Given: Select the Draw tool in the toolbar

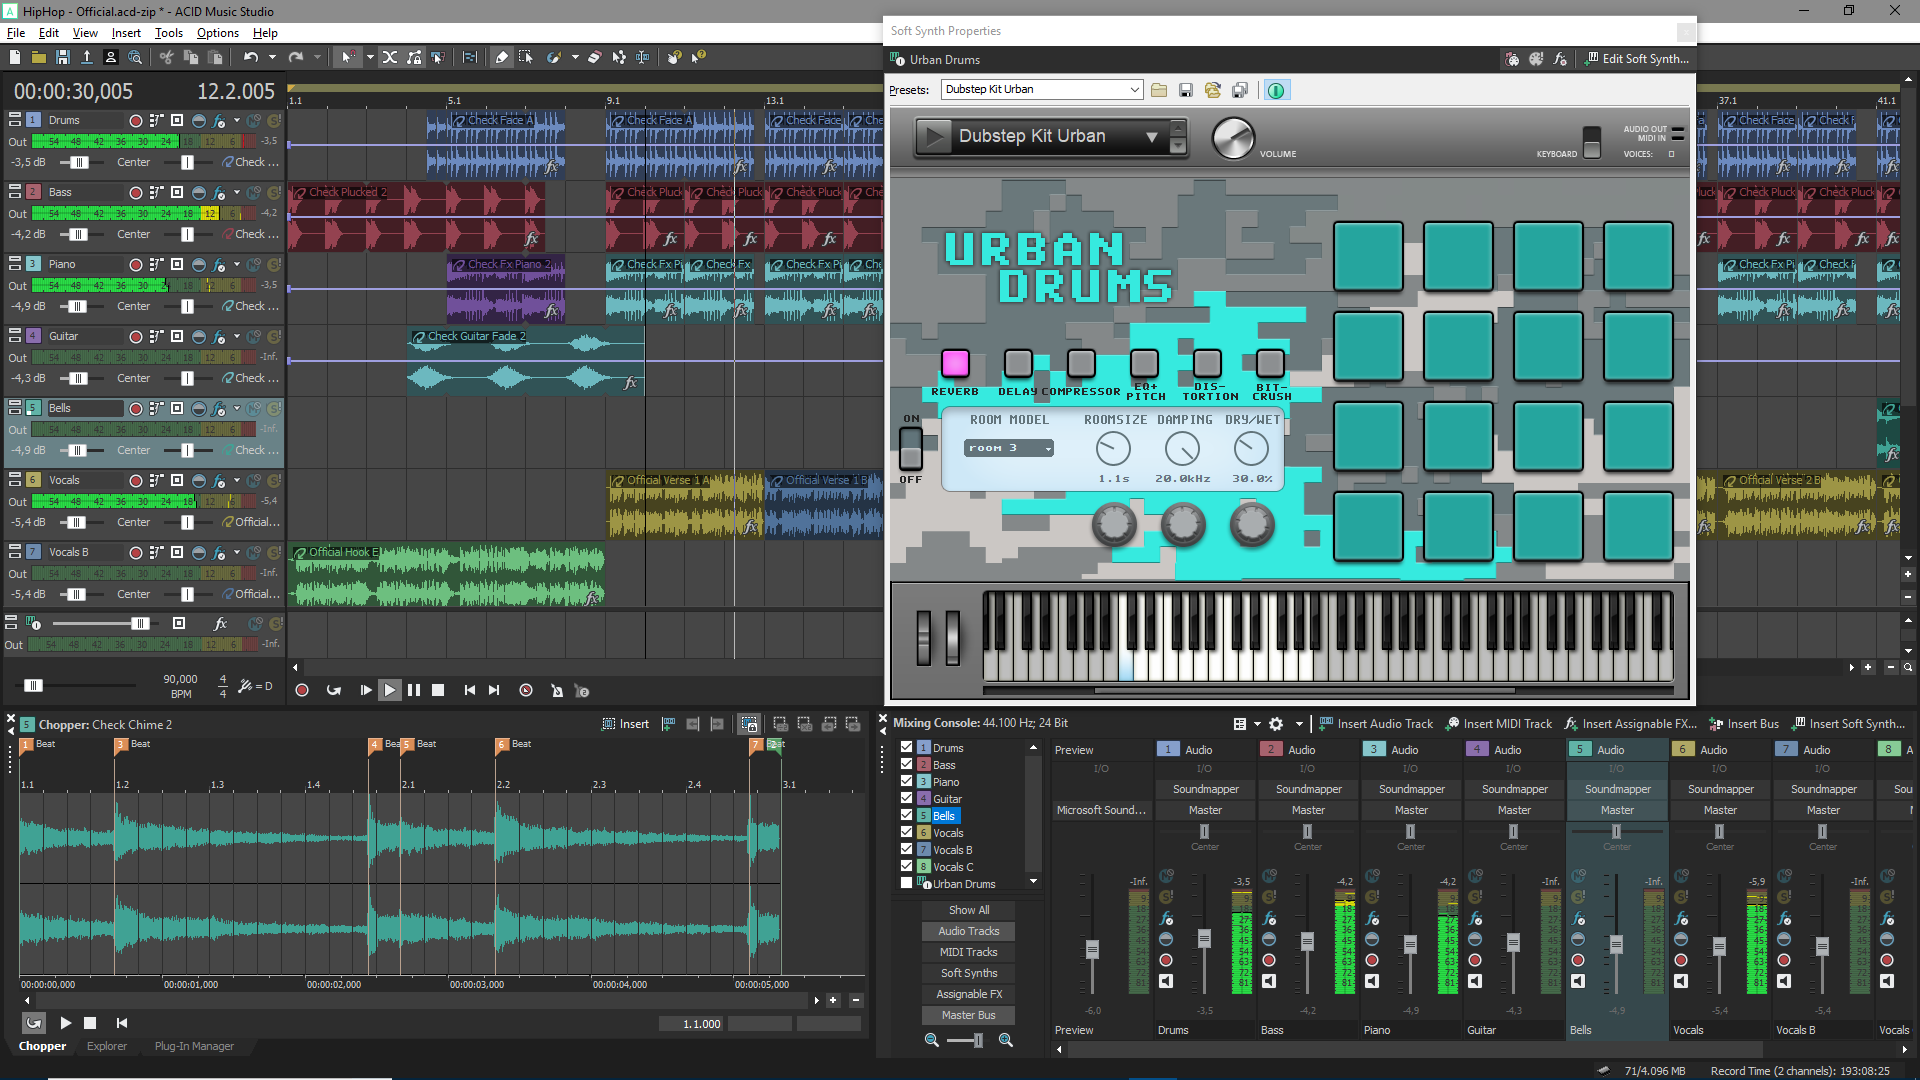Looking at the screenshot, I should click(501, 57).
